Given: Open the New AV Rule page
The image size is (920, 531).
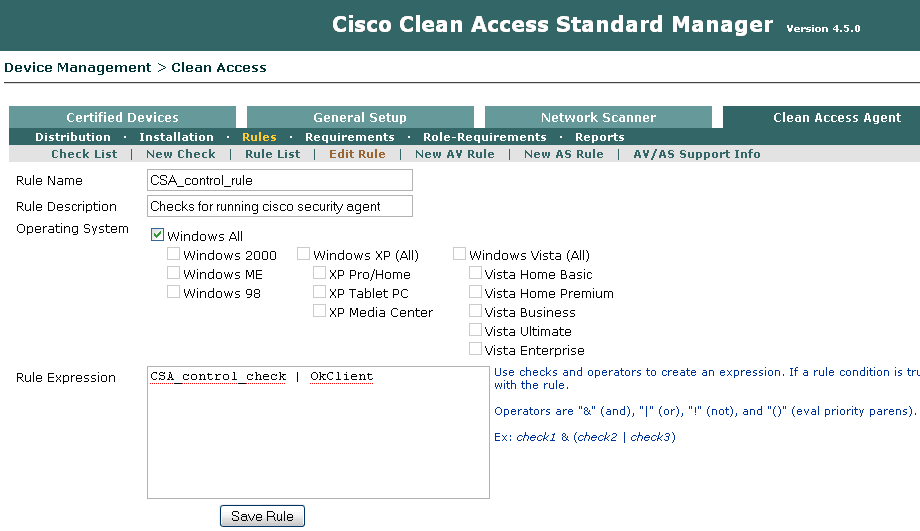Looking at the screenshot, I should point(454,154).
